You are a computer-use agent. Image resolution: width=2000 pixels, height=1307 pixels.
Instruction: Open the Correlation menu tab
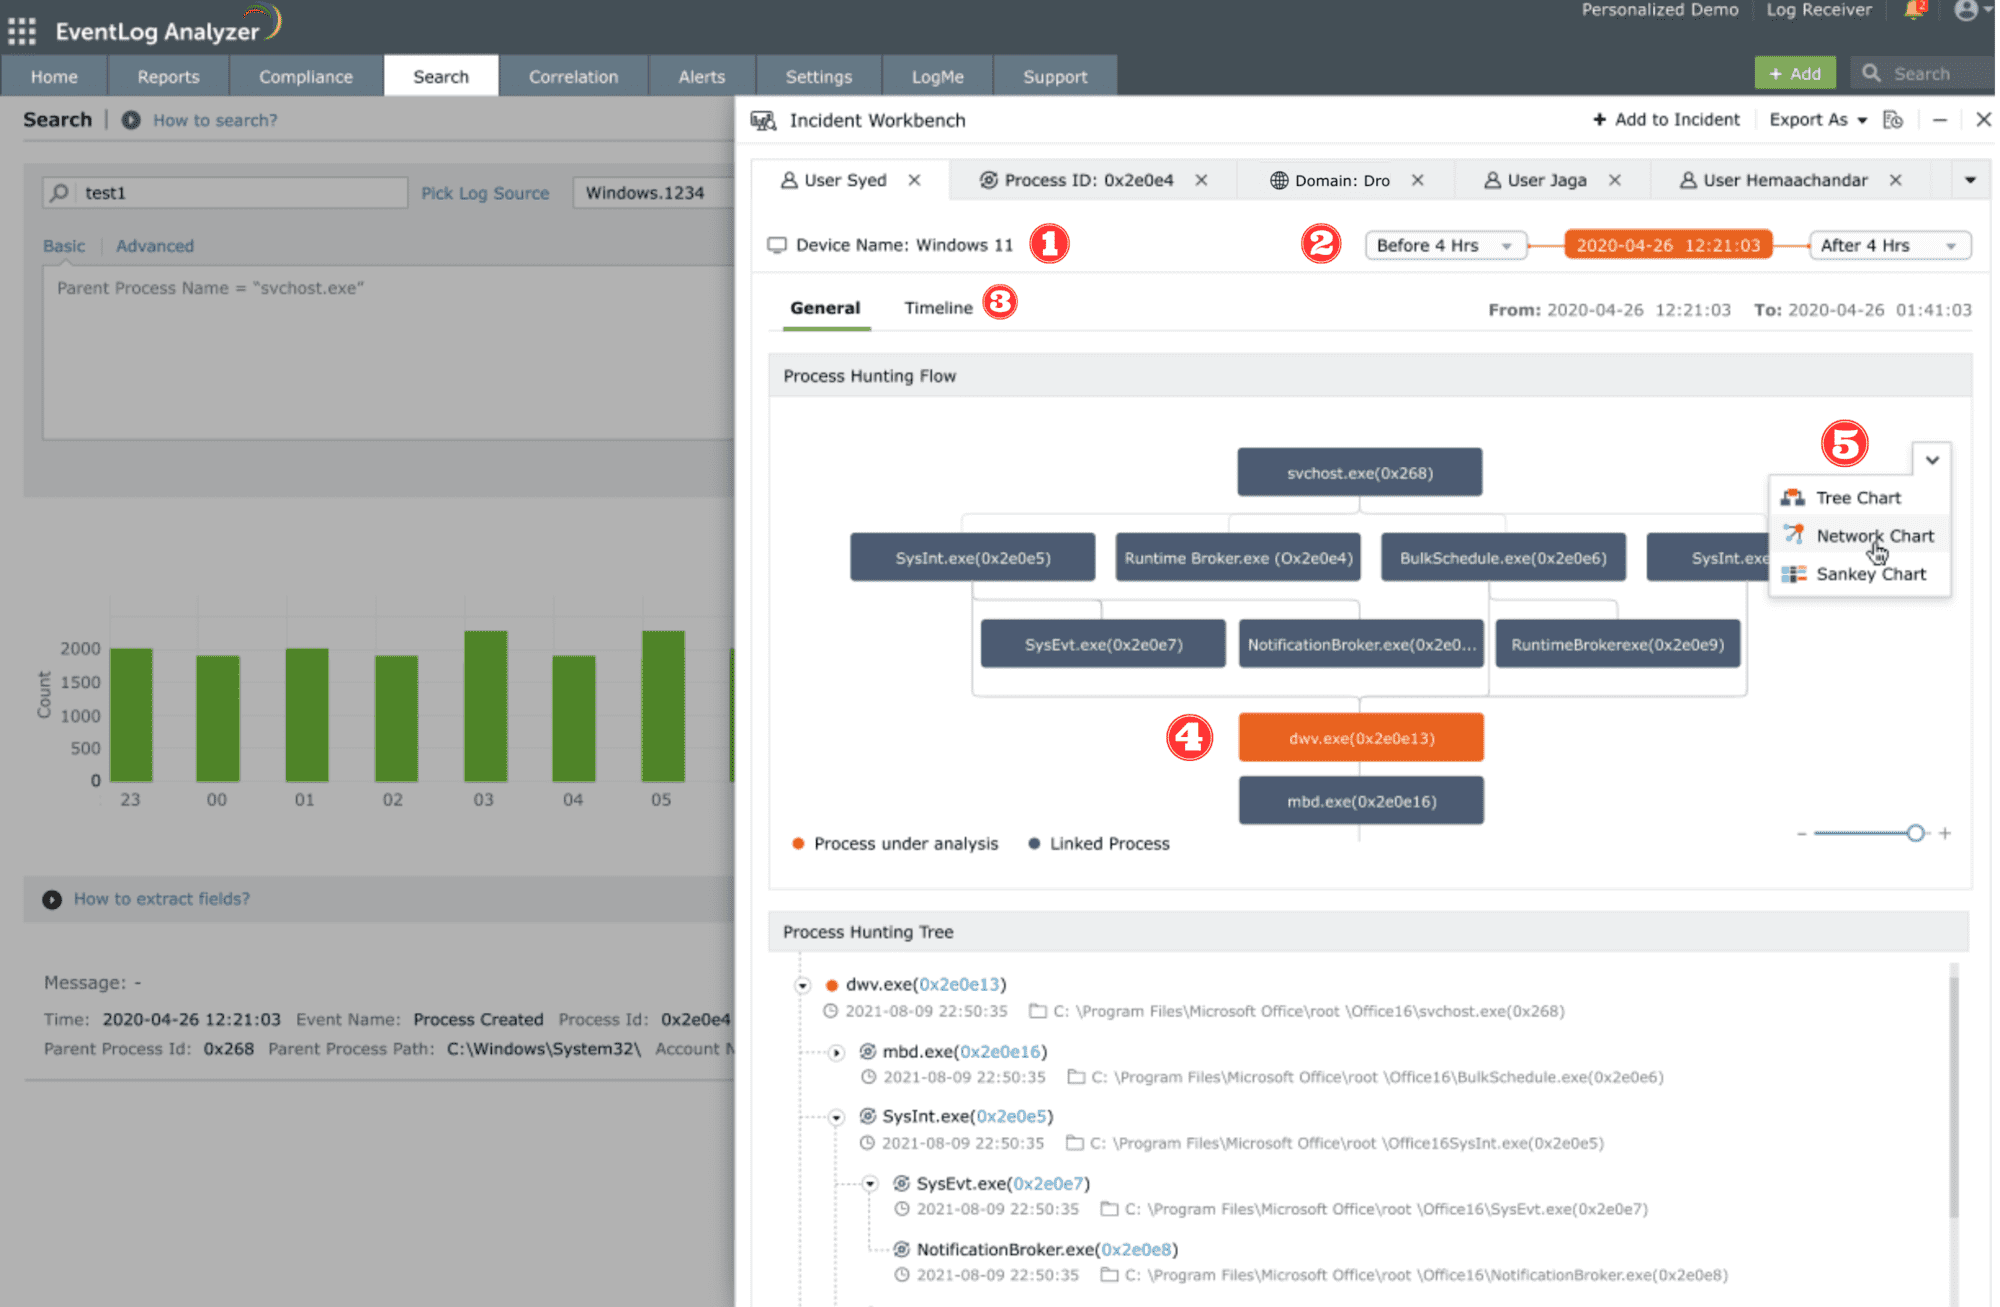573,77
